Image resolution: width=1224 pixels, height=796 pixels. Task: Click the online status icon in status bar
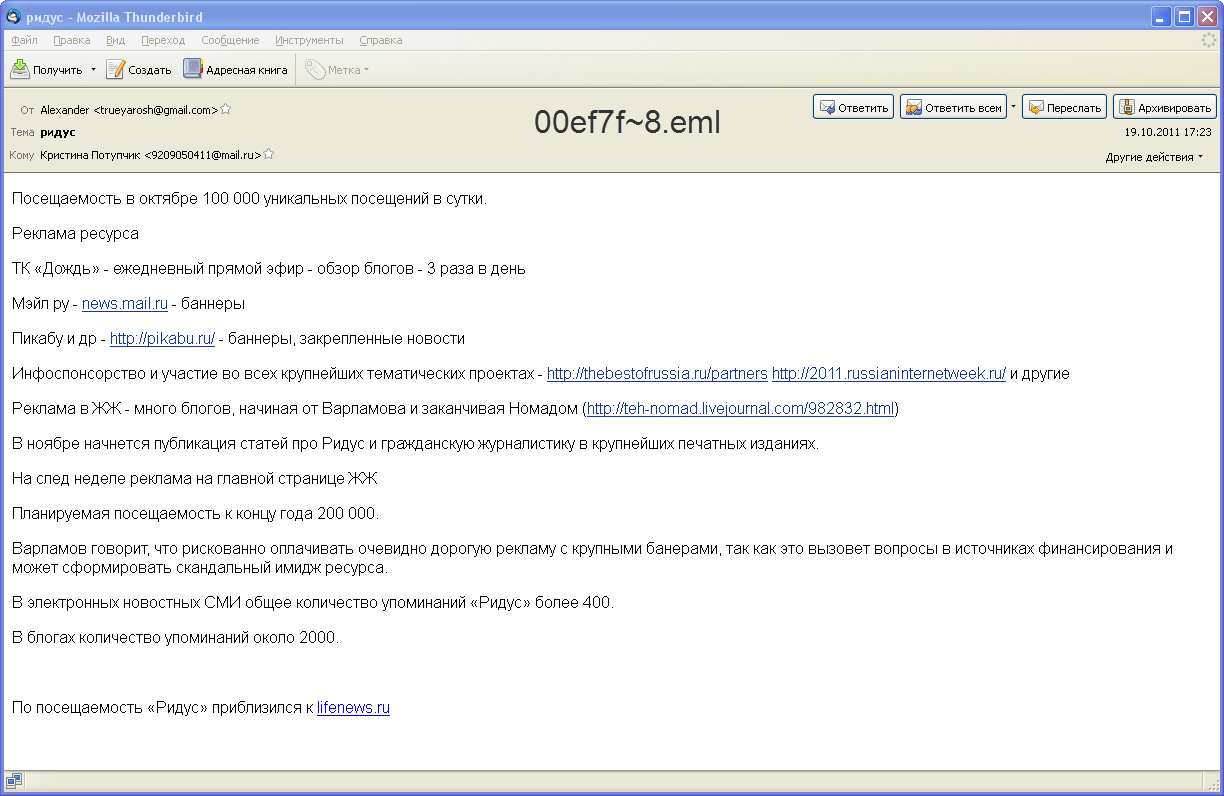[14, 781]
